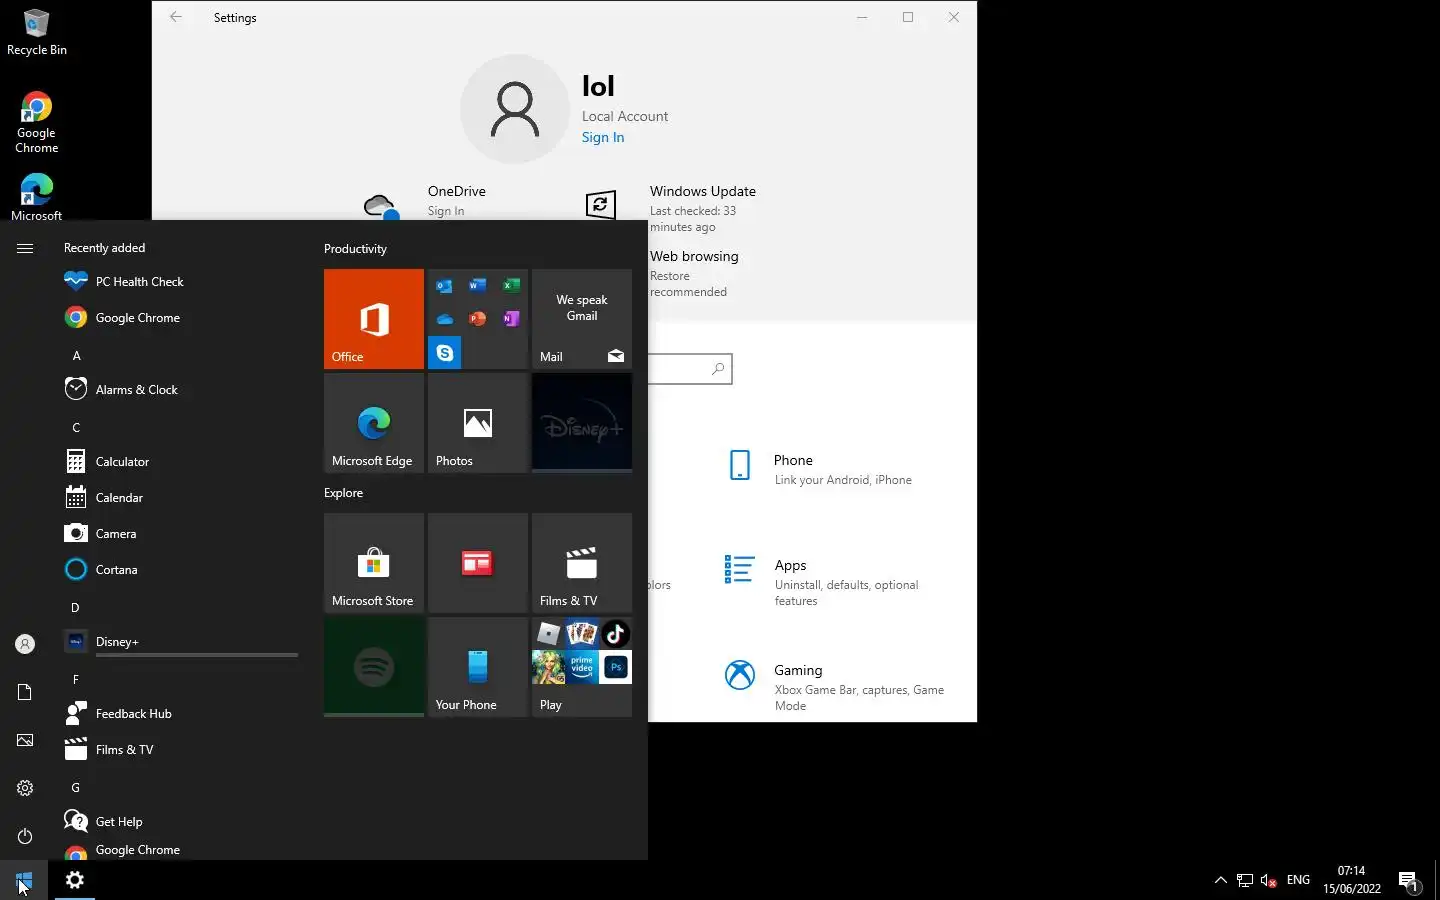Viewport: 1440px width, 900px height.
Task: Click the profile avatar picture in Settings
Action: (515, 109)
